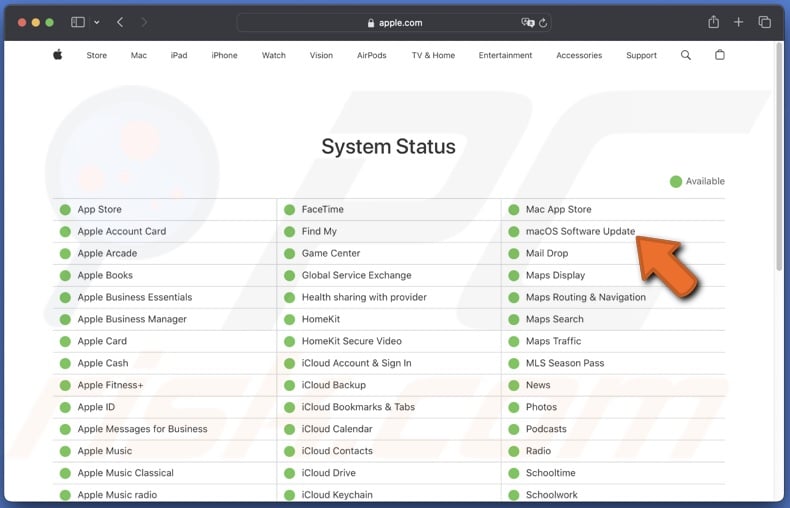The image size is (790, 508).
Task: Select the Apple Business Manager entry
Action: tap(132, 319)
